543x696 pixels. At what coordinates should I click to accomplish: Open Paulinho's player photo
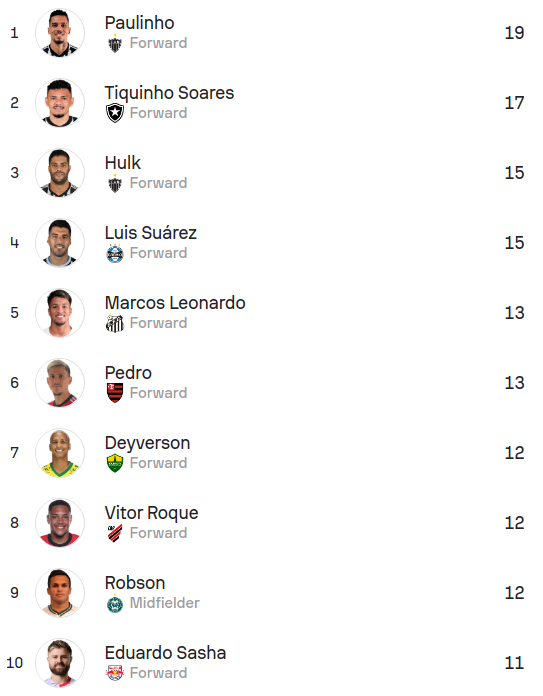pyautogui.click(x=60, y=33)
